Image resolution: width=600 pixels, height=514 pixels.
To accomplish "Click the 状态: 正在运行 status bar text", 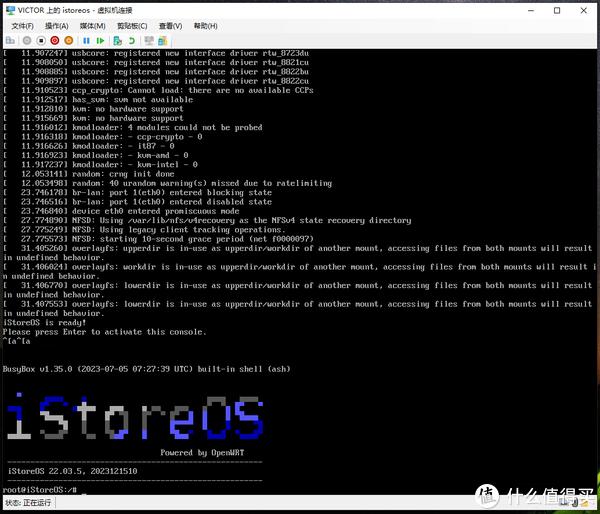I will 28,503.
